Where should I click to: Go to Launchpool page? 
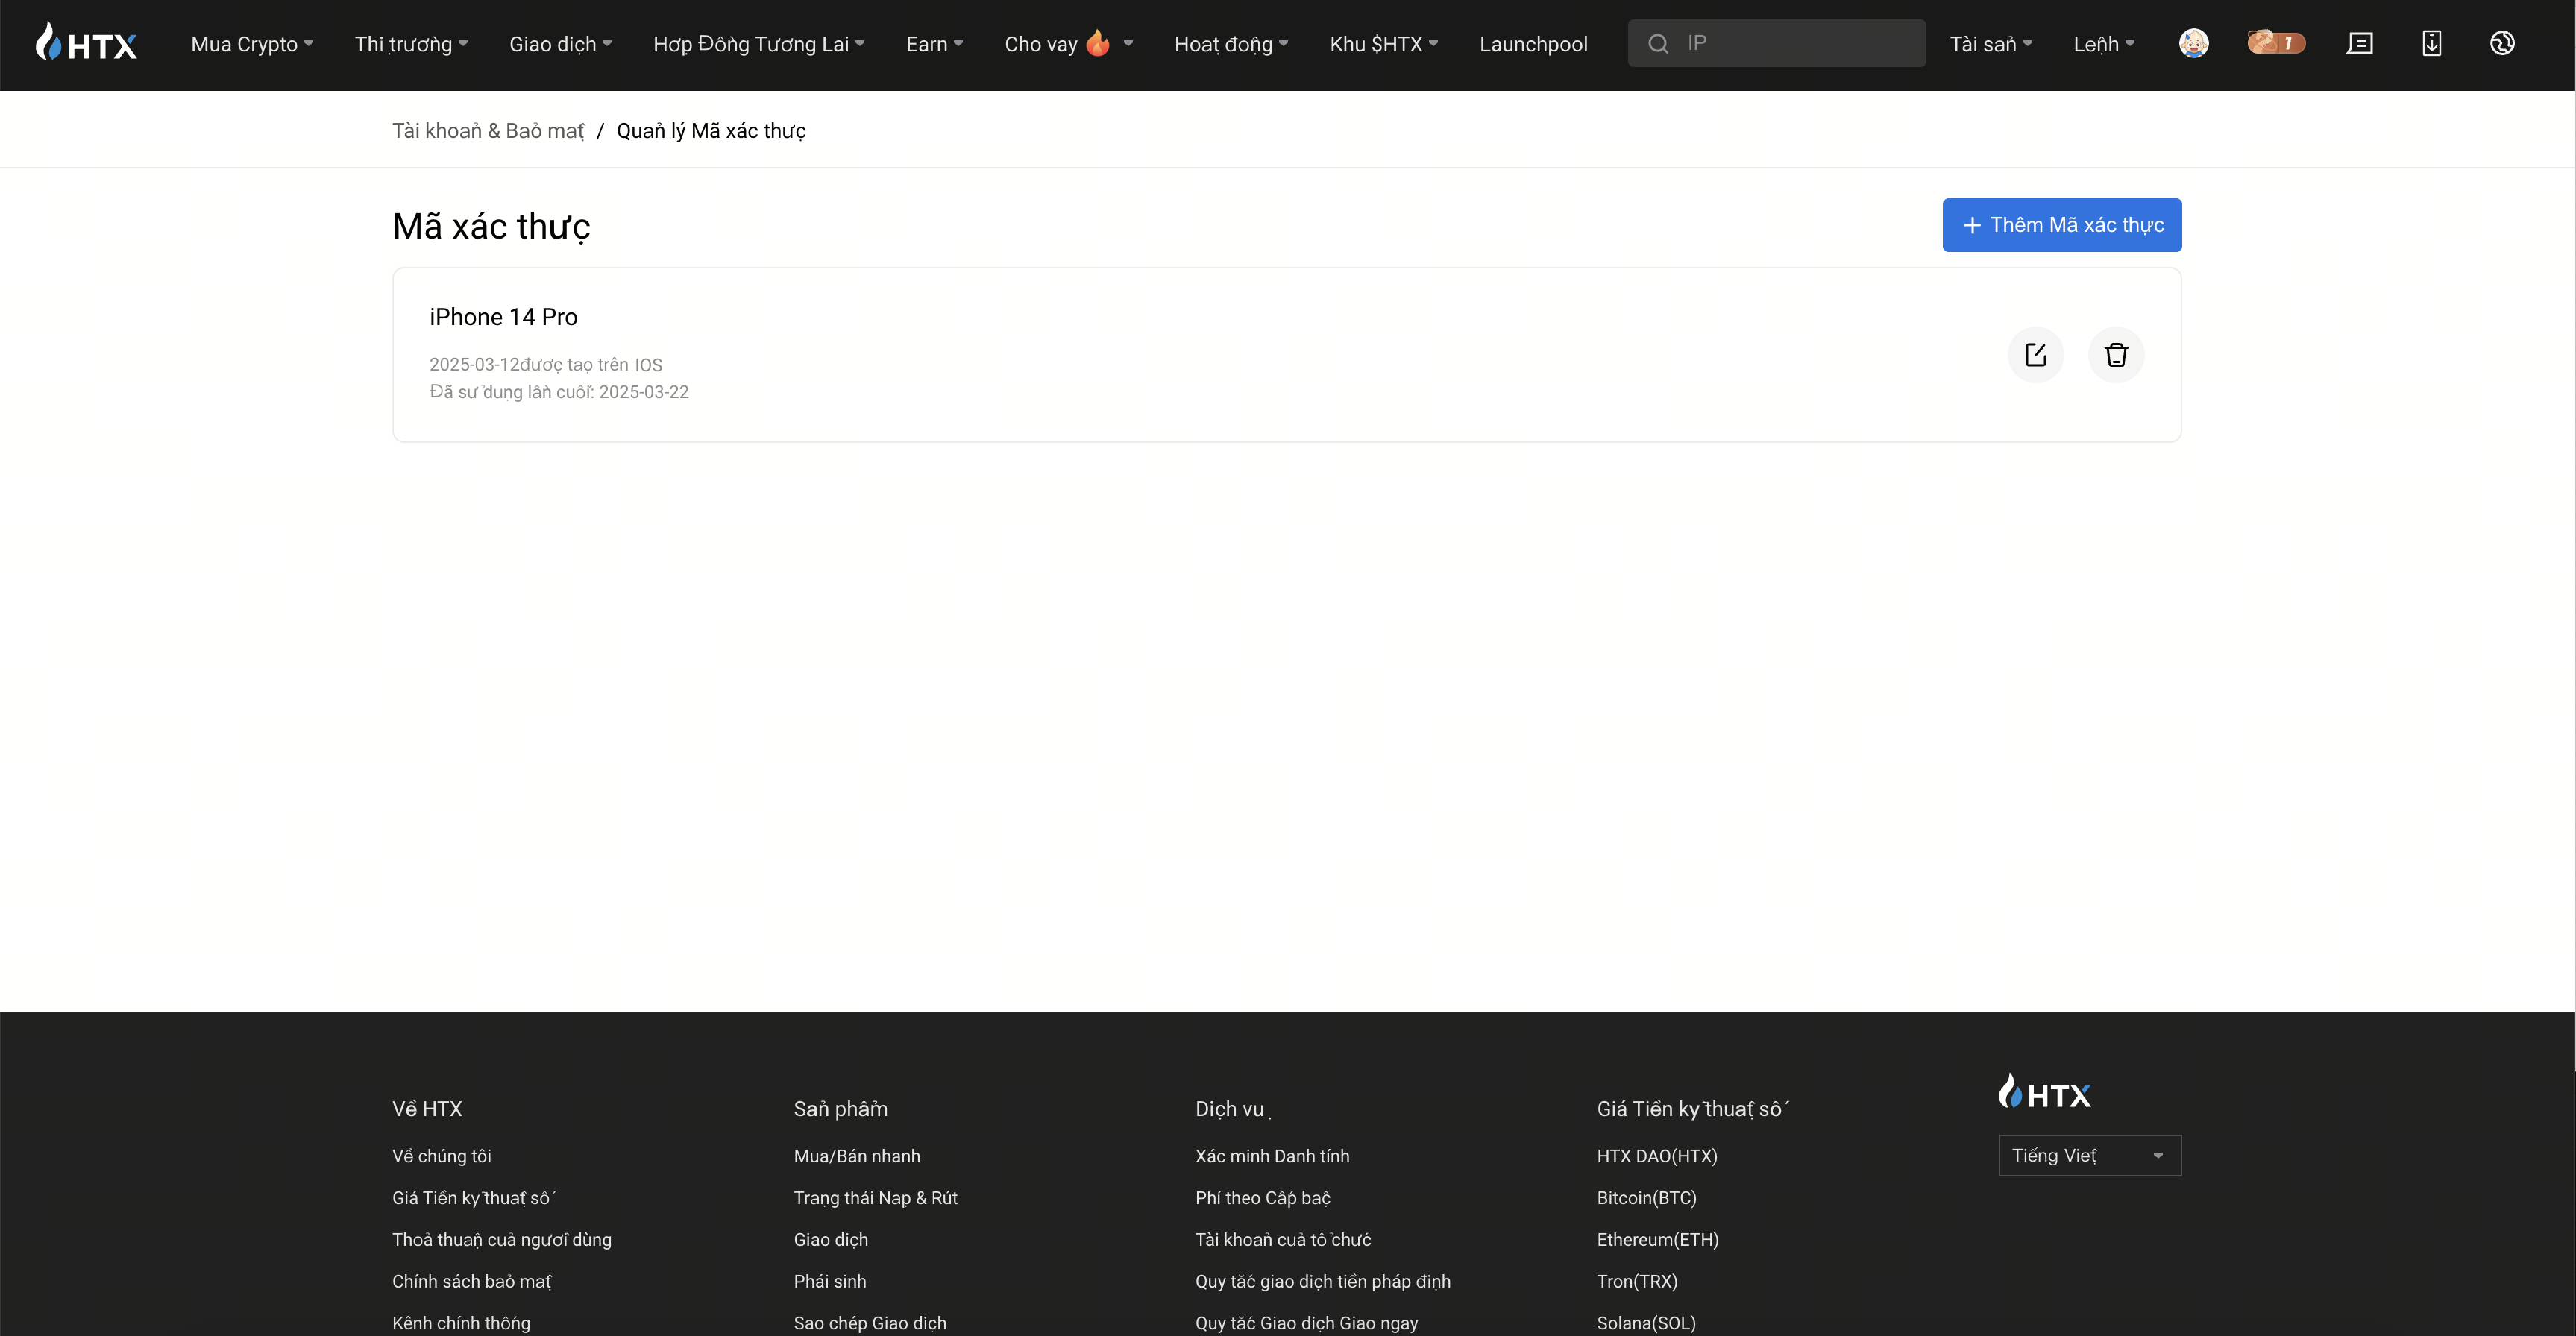(x=1533, y=44)
